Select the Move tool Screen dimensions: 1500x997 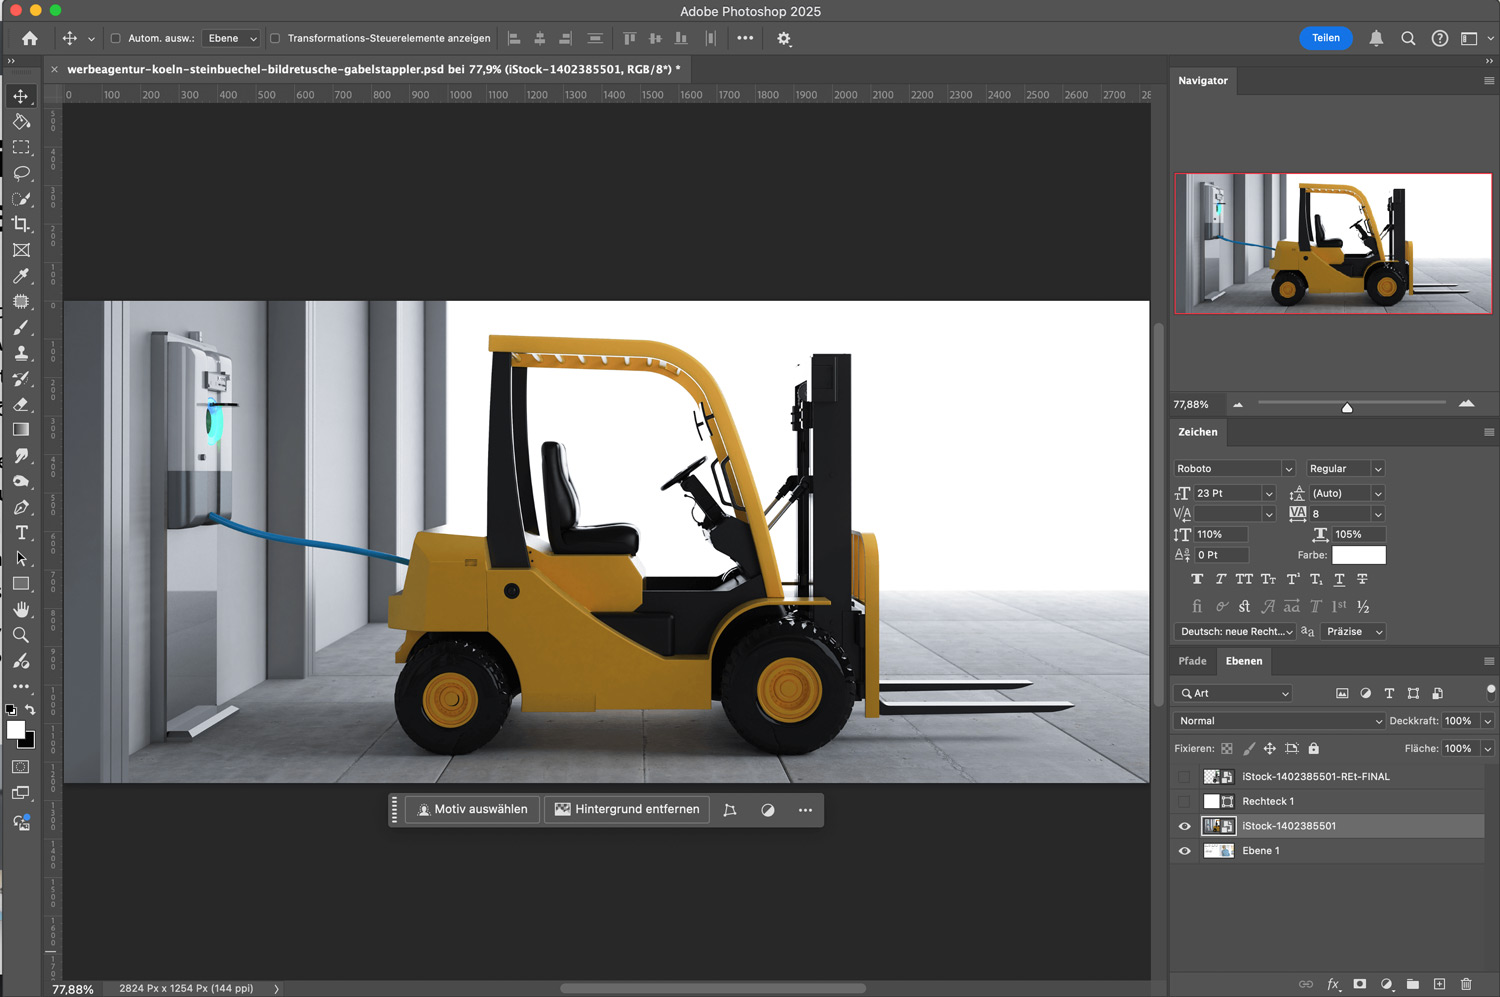point(21,96)
